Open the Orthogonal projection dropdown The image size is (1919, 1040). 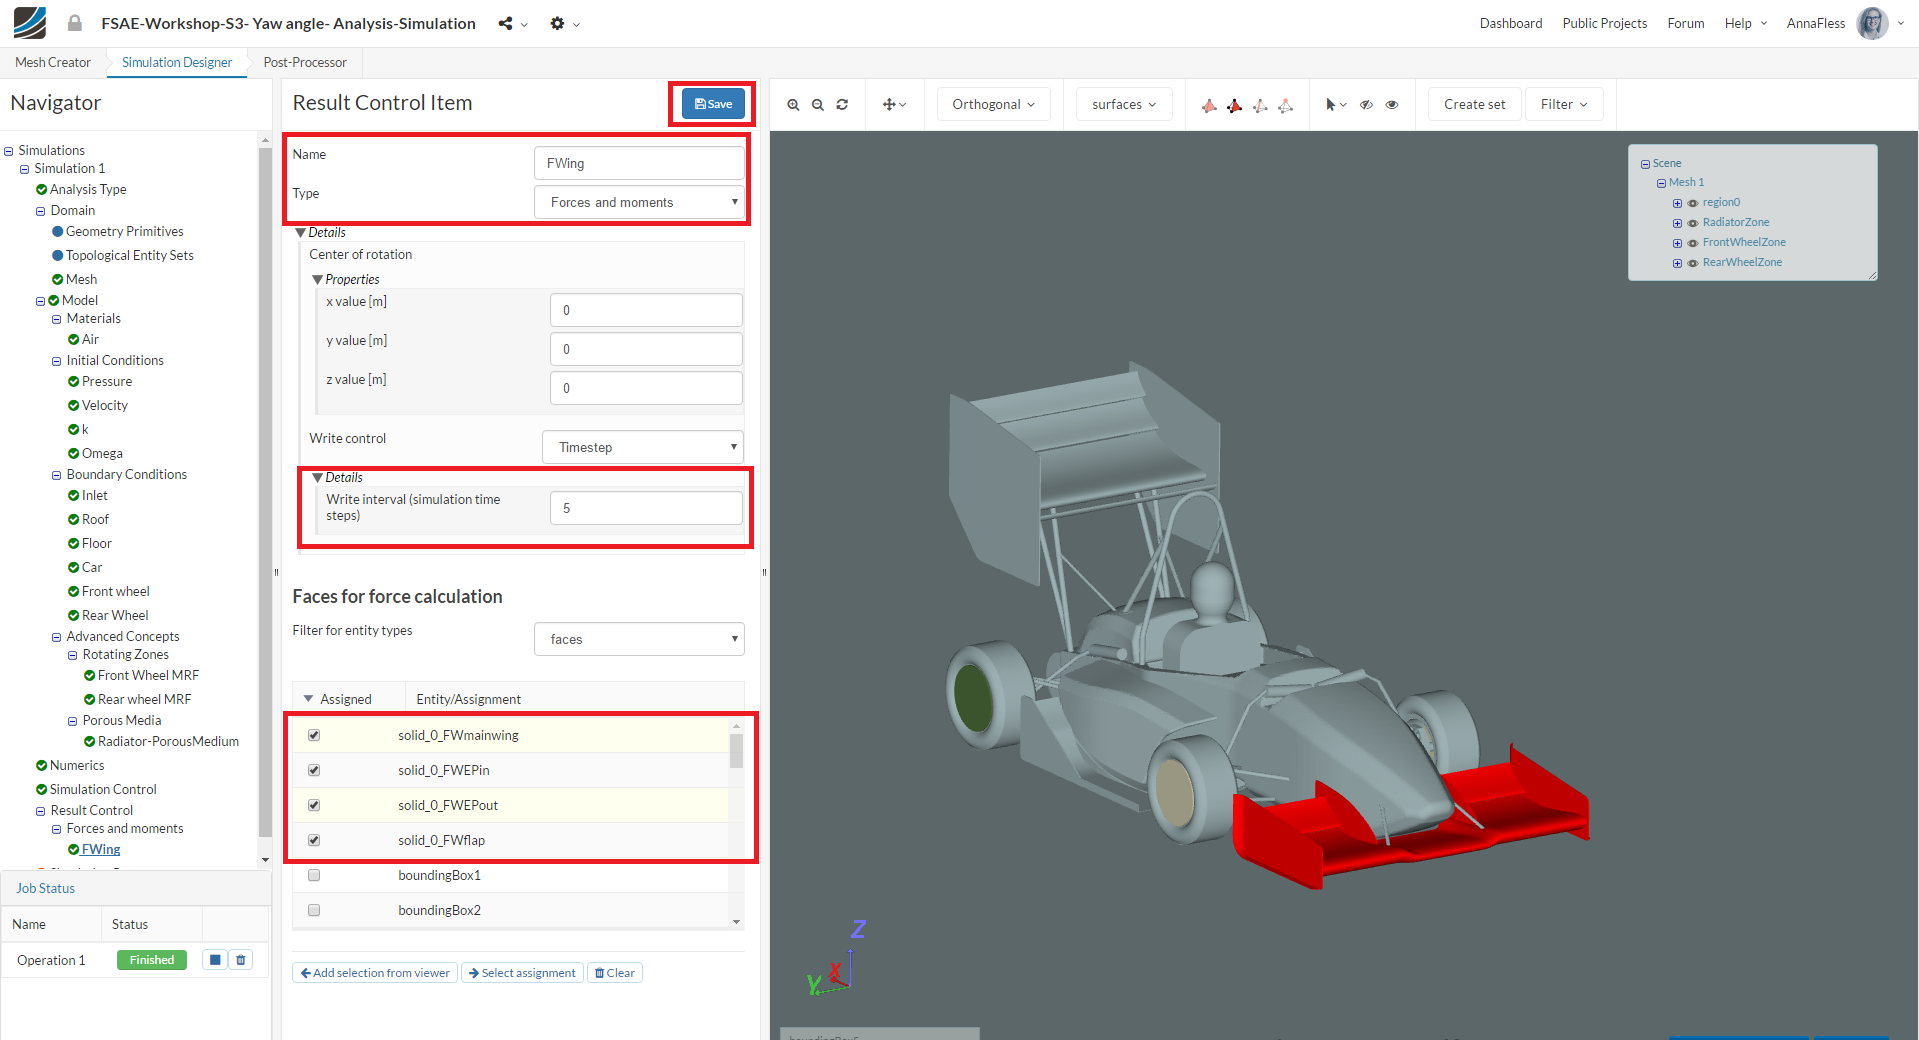(993, 105)
